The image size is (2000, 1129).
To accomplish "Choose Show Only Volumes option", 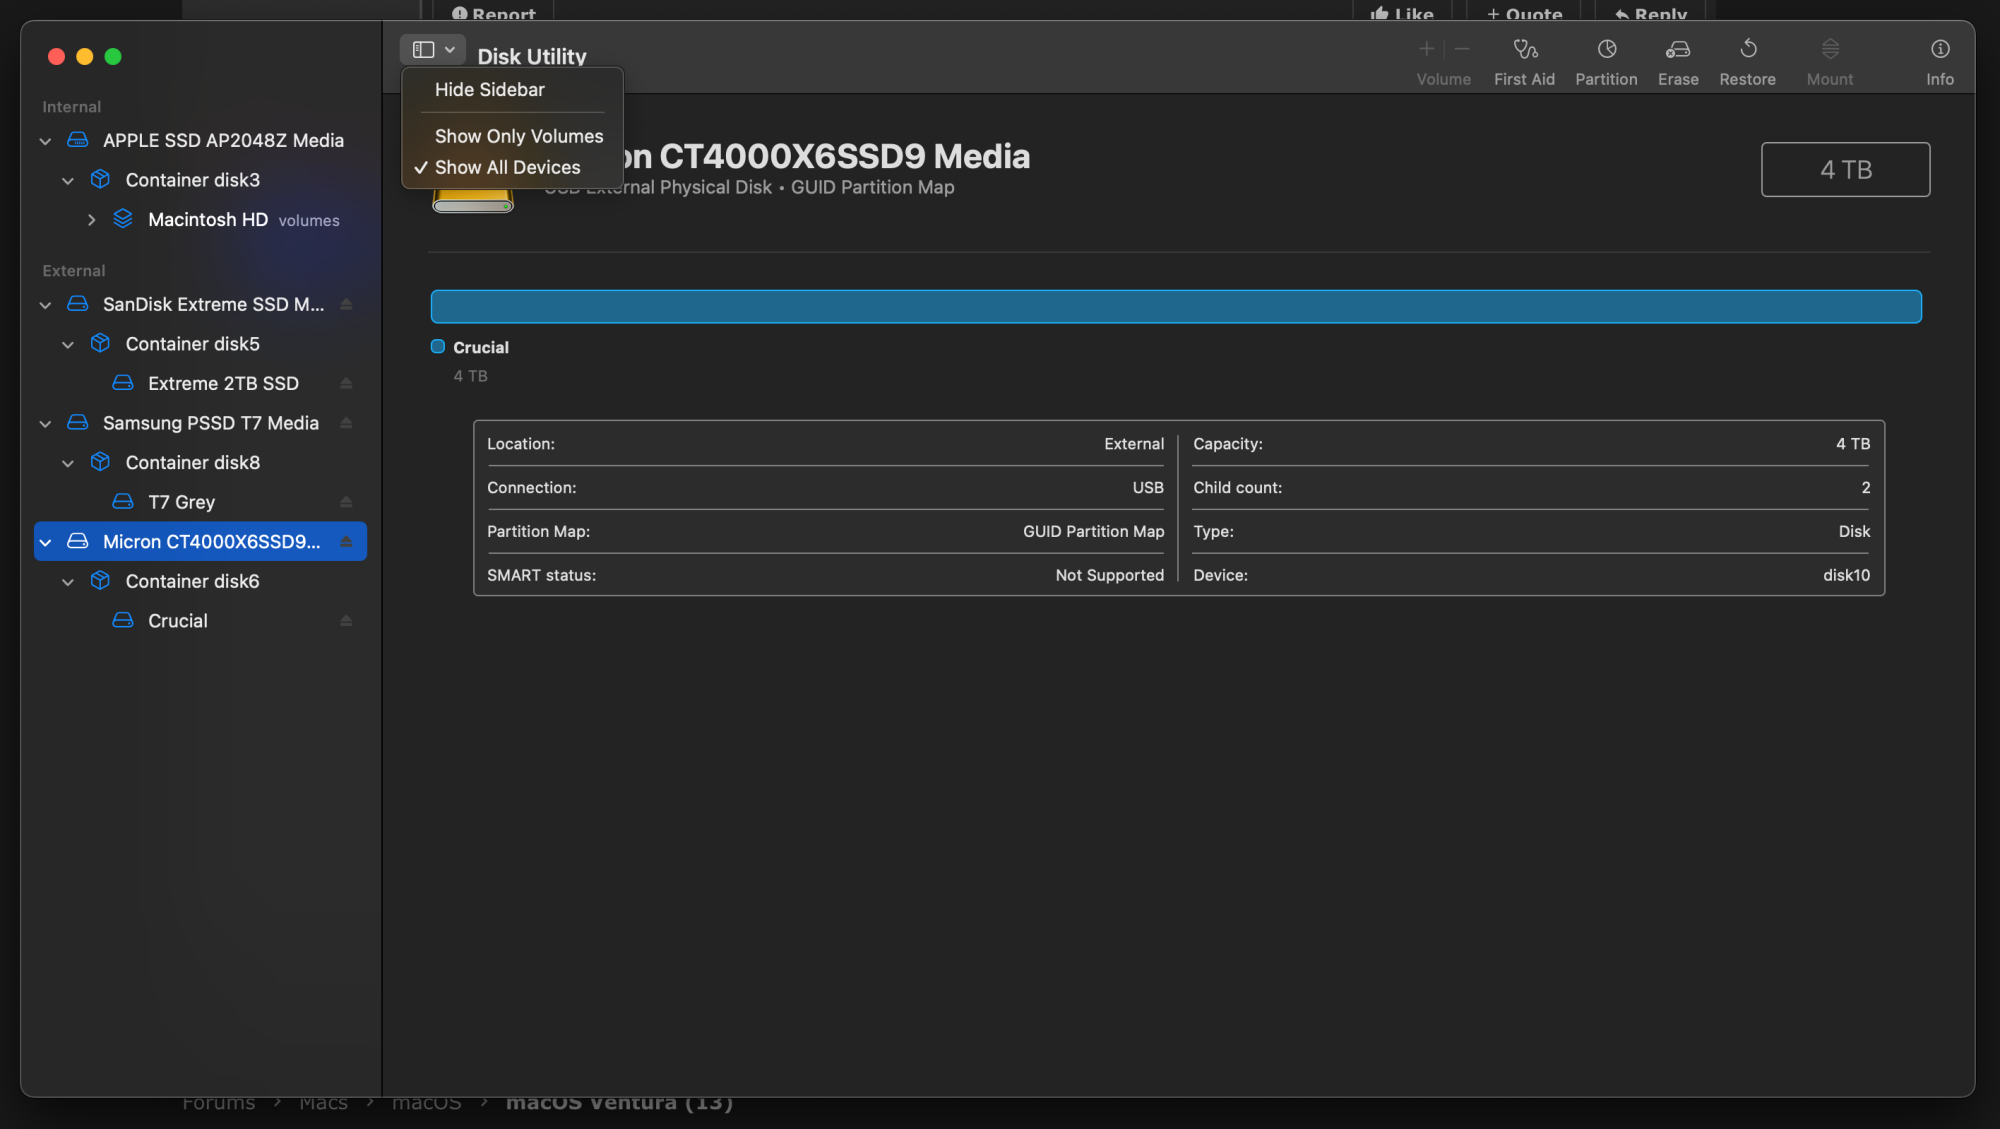I will point(518,136).
